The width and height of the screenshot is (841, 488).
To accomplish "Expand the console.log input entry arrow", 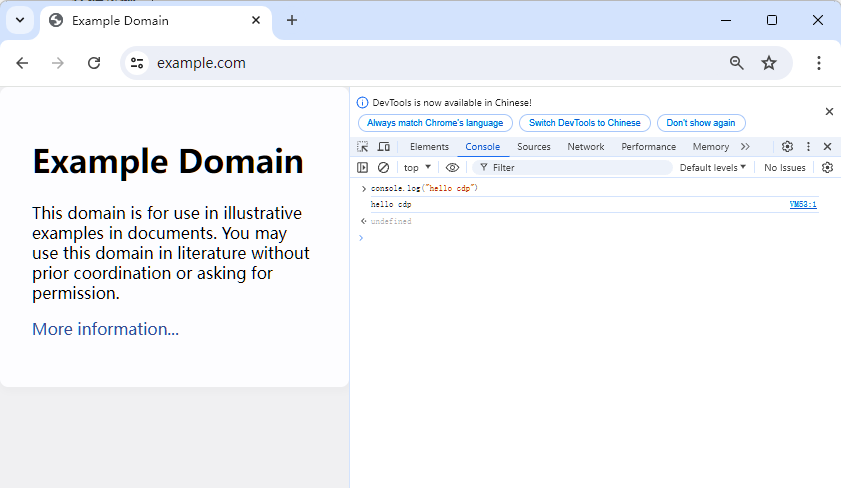I will tap(364, 189).
